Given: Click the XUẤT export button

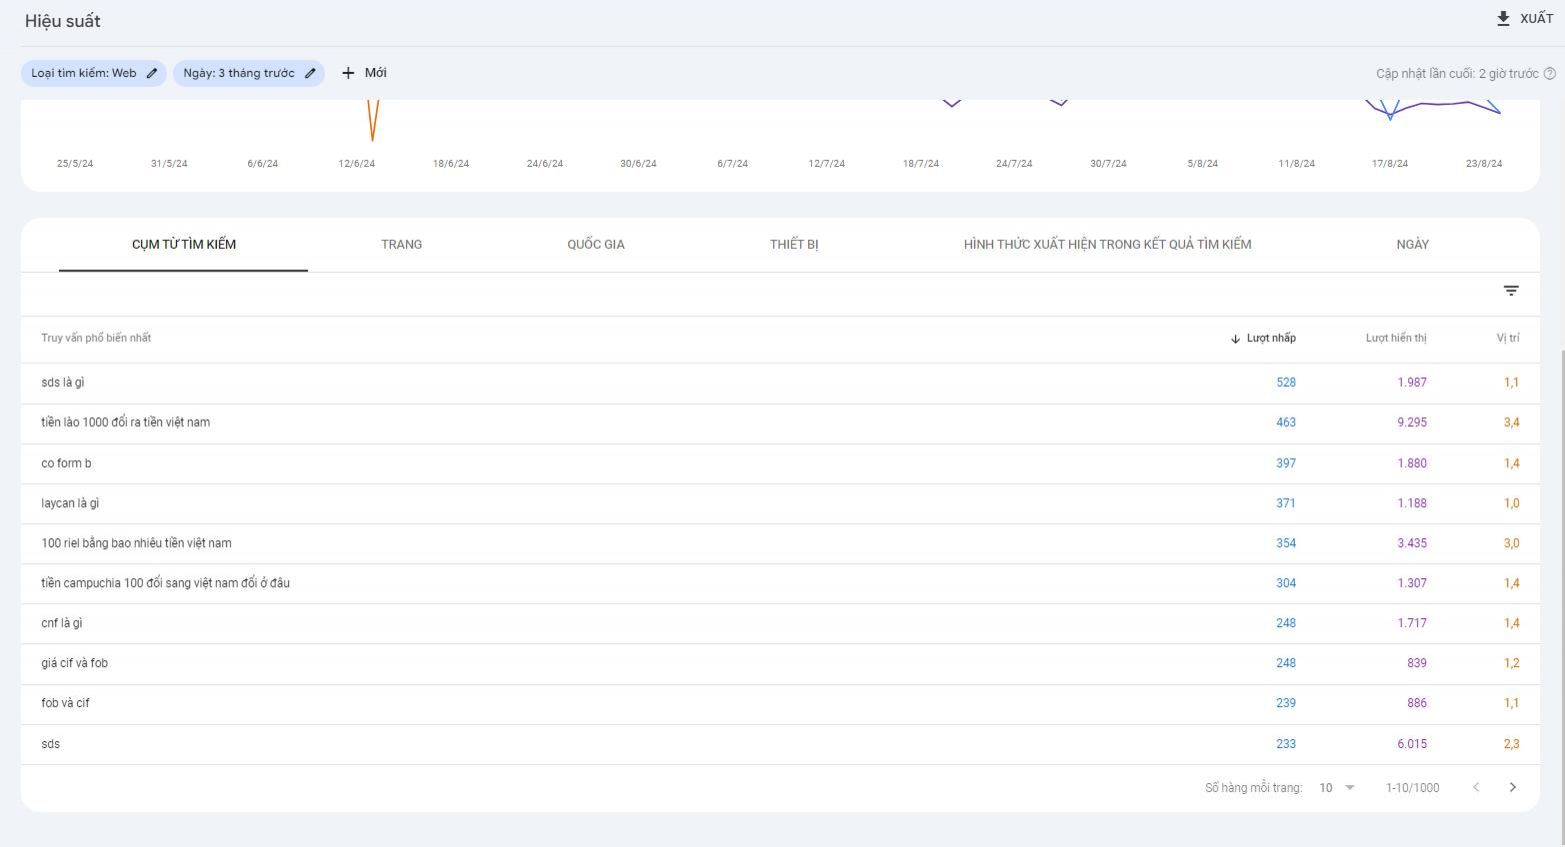Looking at the screenshot, I should tap(1525, 19).
